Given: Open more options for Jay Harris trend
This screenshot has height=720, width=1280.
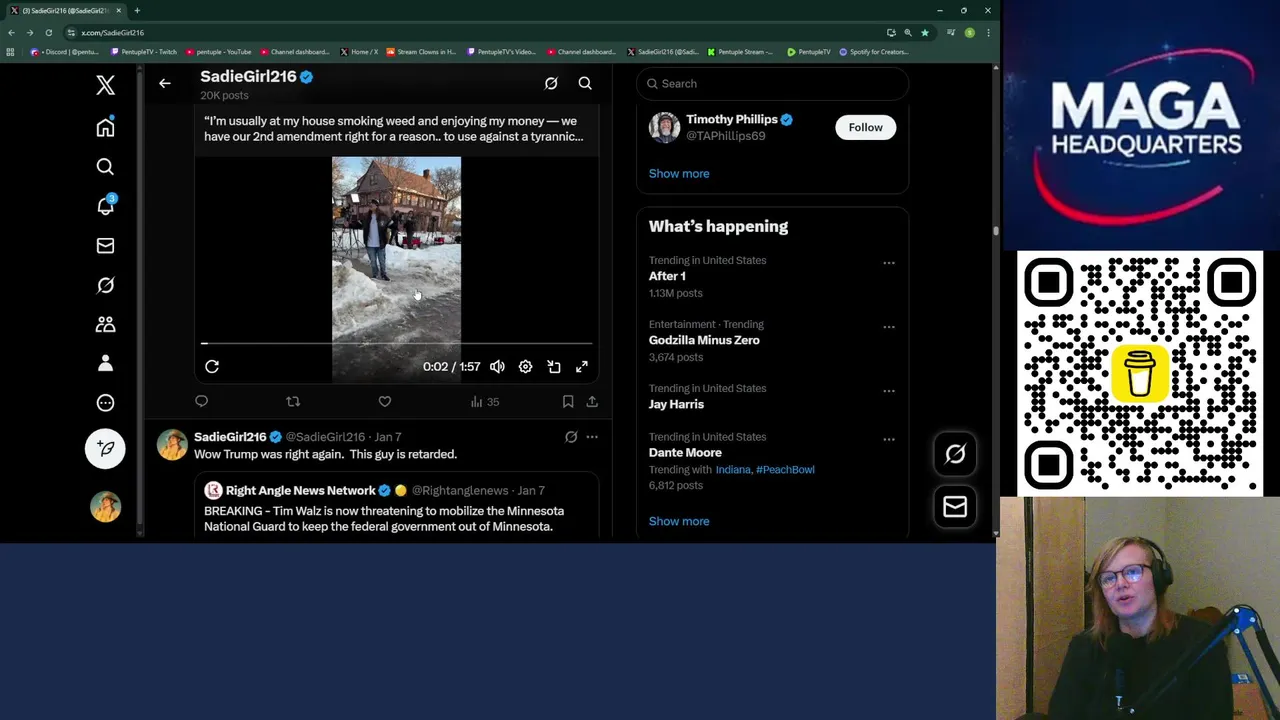Looking at the screenshot, I should (x=888, y=391).
